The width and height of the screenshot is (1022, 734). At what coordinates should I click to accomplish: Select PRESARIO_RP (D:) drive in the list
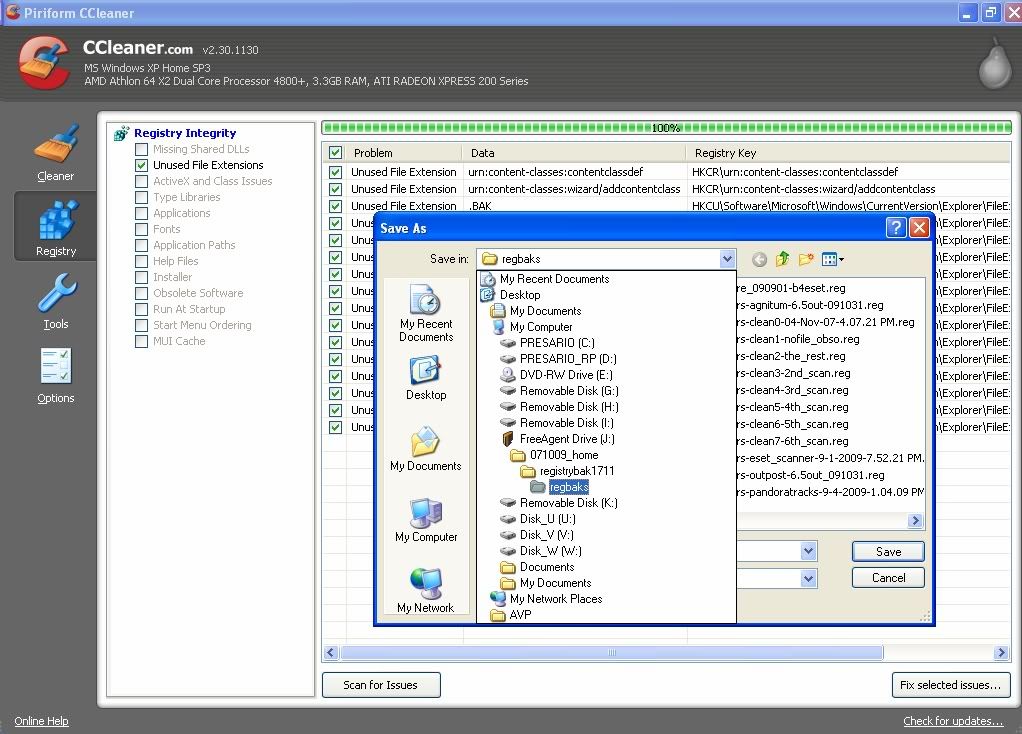[x=568, y=359]
